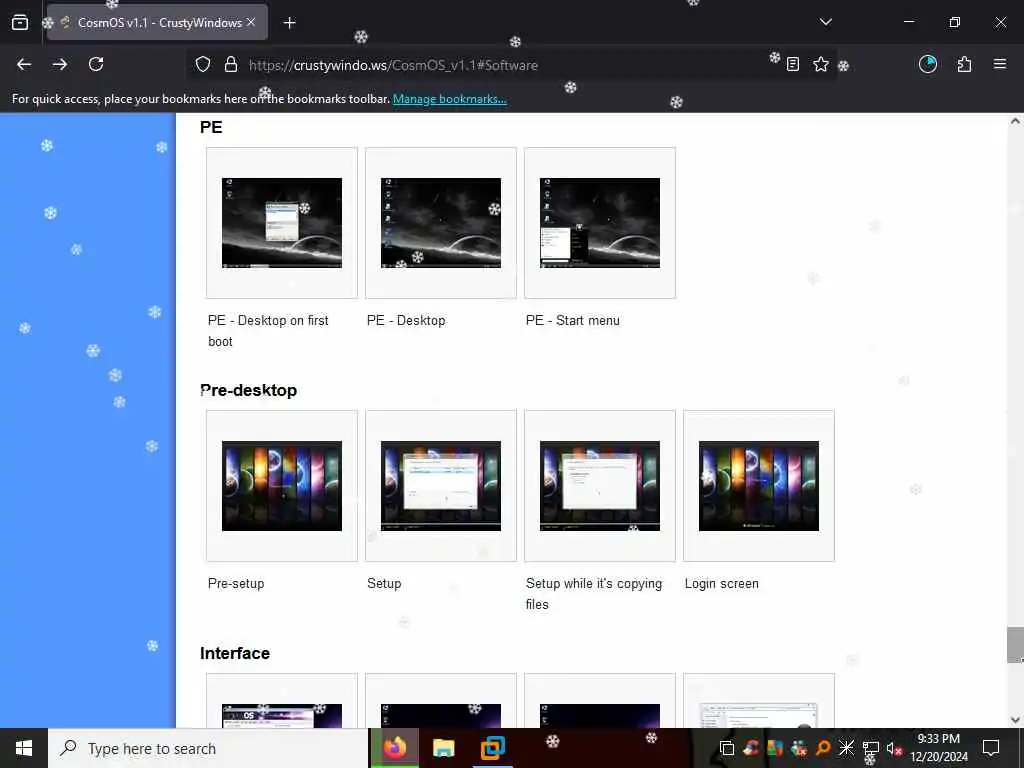Open the Firefox hamburger application menu
The height and width of the screenshot is (768, 1024).
[x=1000, y=64]
